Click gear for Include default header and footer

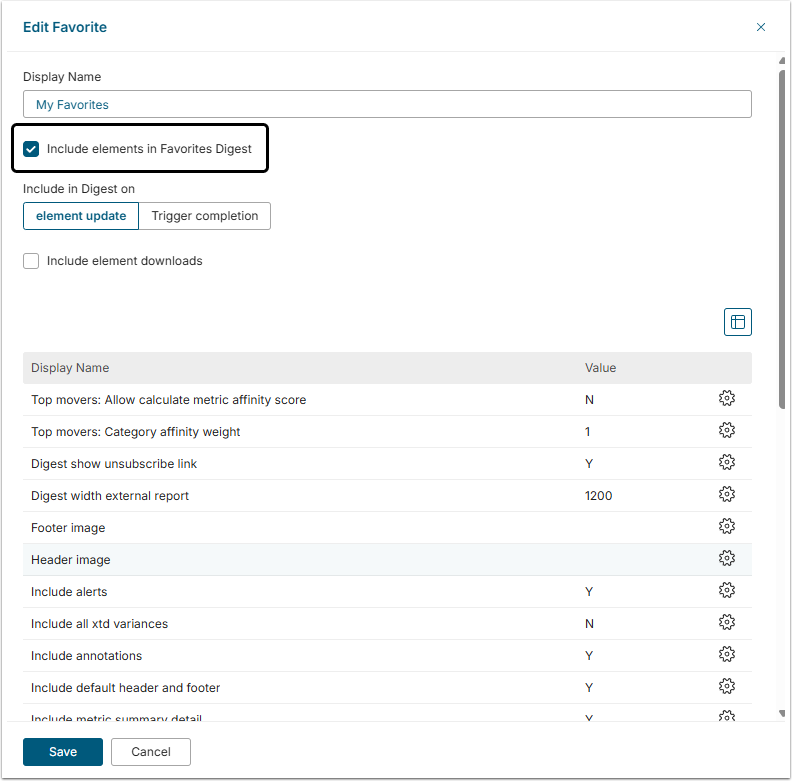pyautogui.click(x=727, y=687)
